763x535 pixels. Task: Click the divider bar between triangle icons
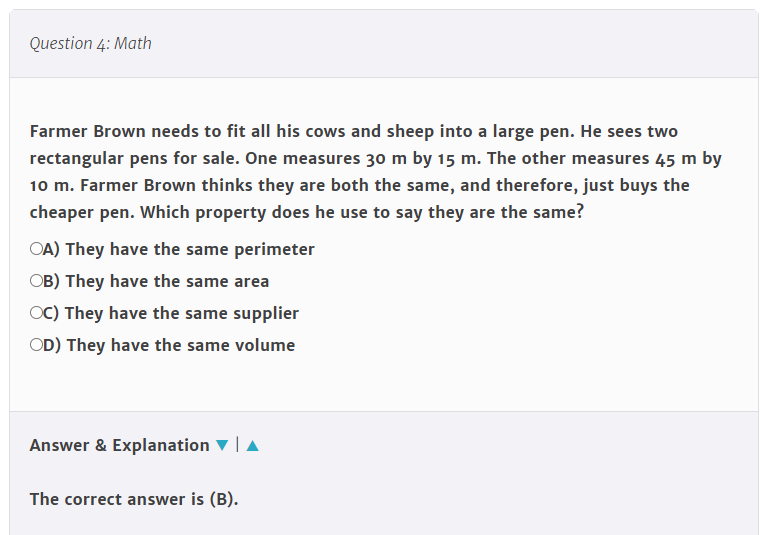click(x=237, y=444)
